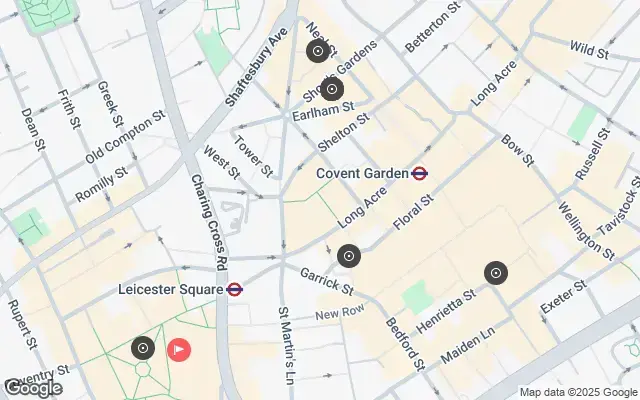Click the Covent Garden Underground roundel
The height and width of the screenshot is (400, 640).
pos(420,173)
